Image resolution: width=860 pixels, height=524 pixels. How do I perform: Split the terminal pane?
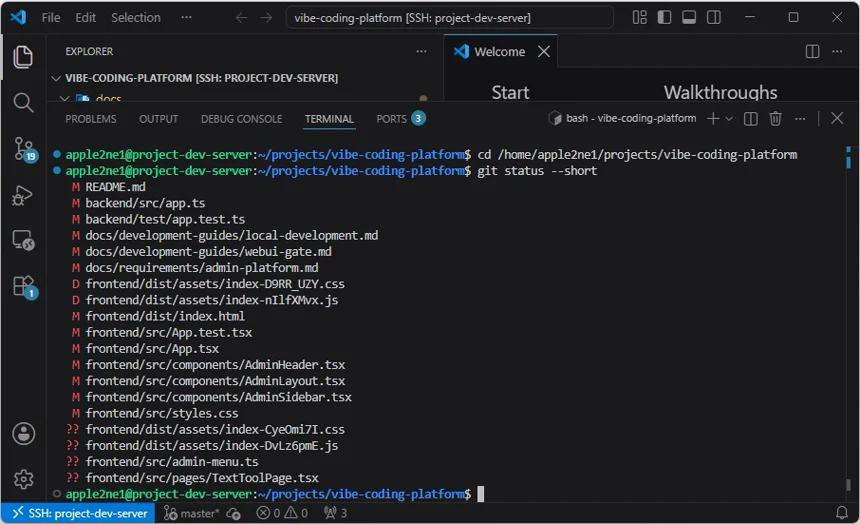click(x=750, y=119)
